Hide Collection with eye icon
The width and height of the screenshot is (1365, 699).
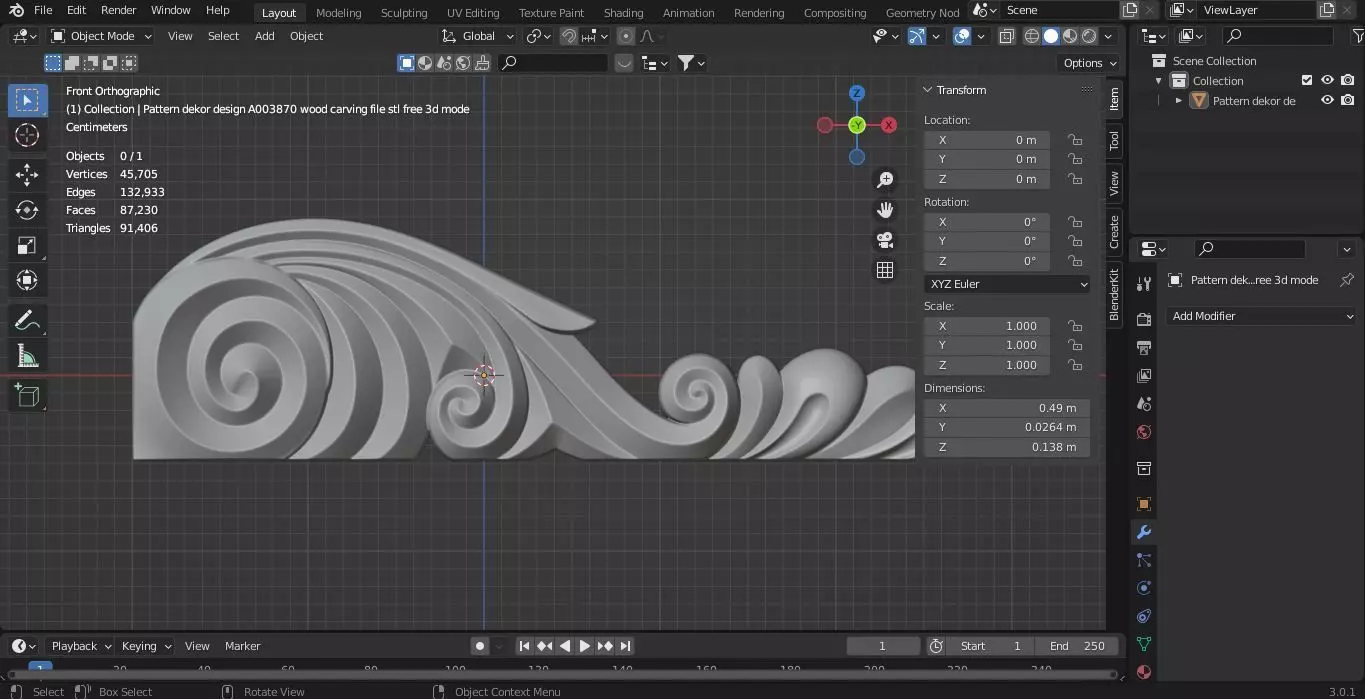pos(1328,81)
